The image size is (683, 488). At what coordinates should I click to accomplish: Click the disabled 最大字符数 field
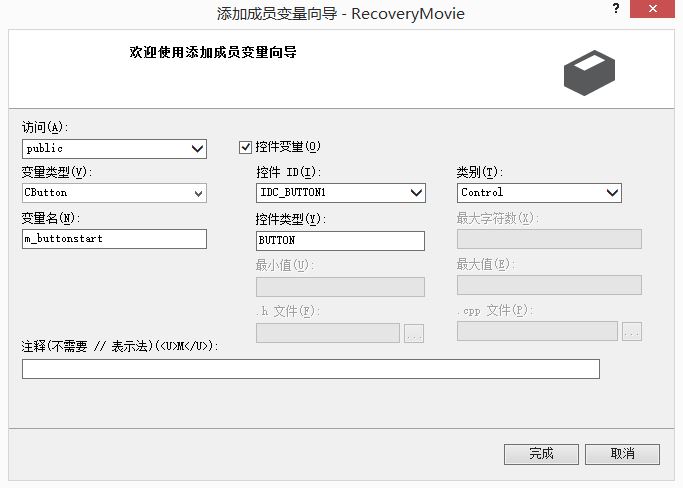[549, 239]
